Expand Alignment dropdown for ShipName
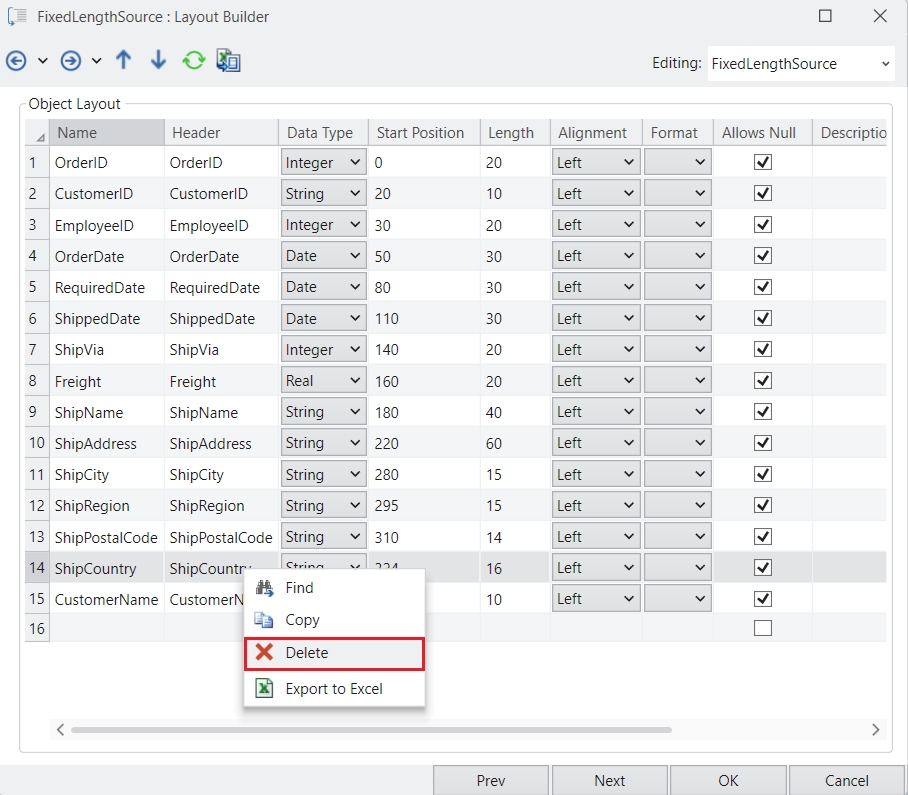This screenshot has height=795, width=908. click(595, 412)
